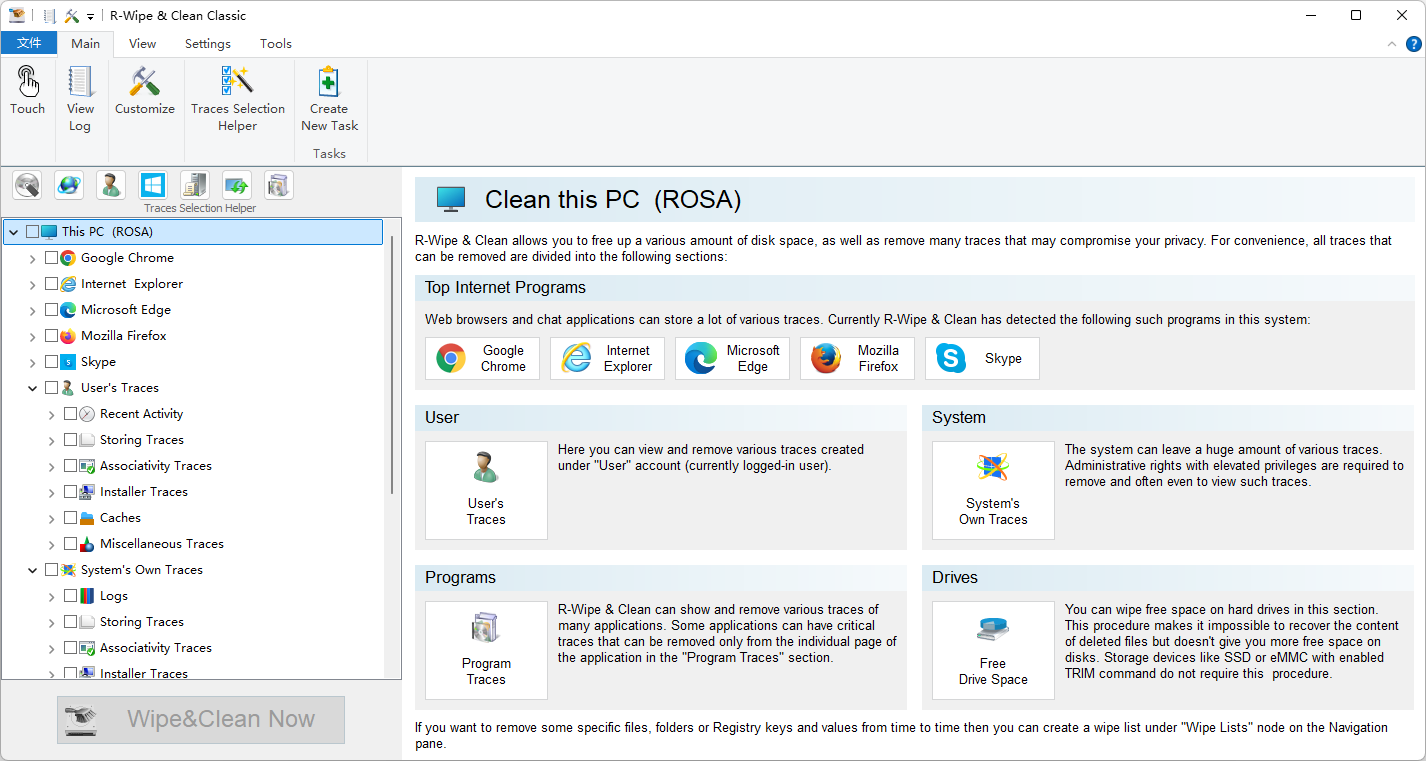The height and width of the screenshot is (761, 1426).
Task: Open the blue 文件 file menu
Action: coord(29,43)
